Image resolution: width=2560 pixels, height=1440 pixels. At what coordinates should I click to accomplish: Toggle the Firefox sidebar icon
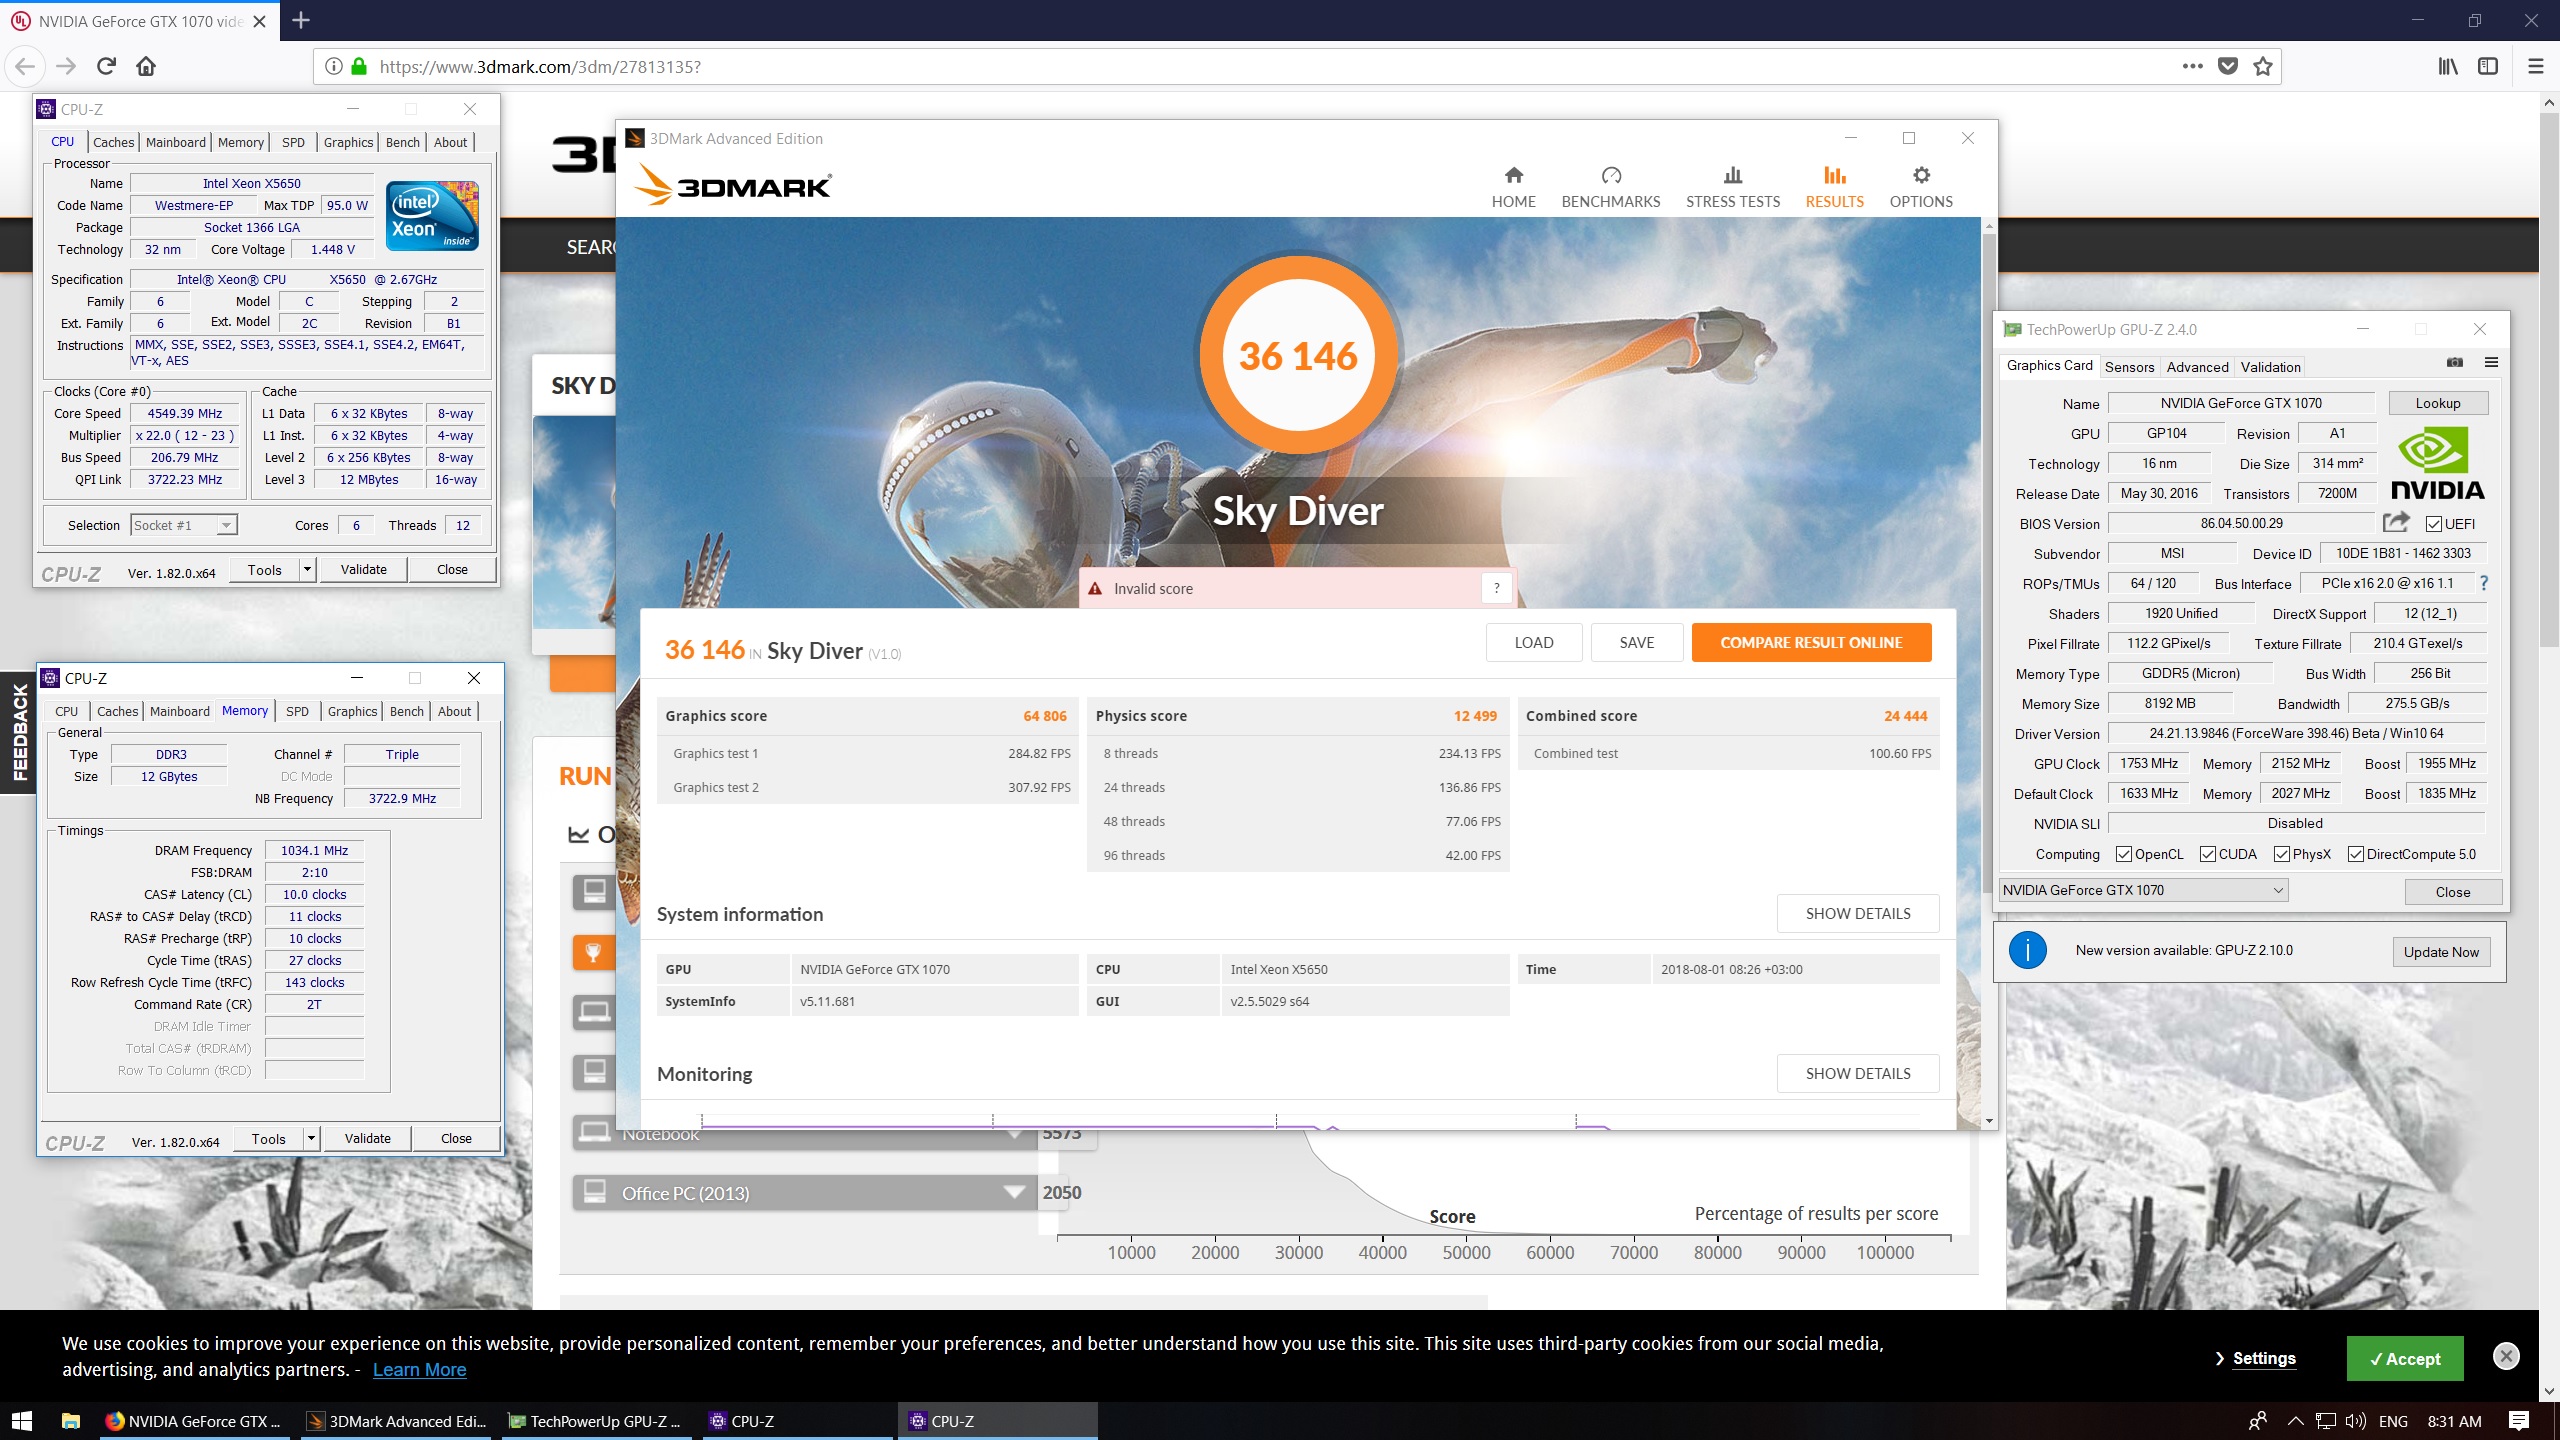pyautogui.click(x=2488, y=66)
